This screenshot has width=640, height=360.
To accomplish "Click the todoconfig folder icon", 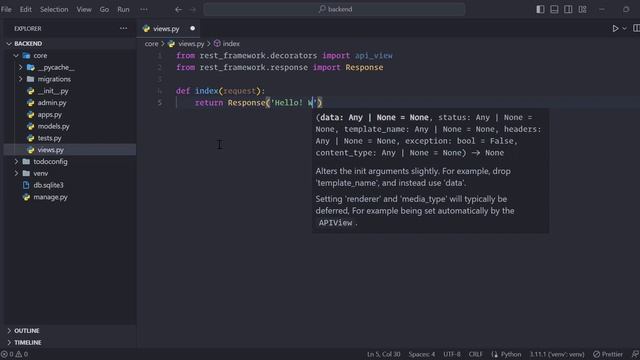I will click(26, 162).
